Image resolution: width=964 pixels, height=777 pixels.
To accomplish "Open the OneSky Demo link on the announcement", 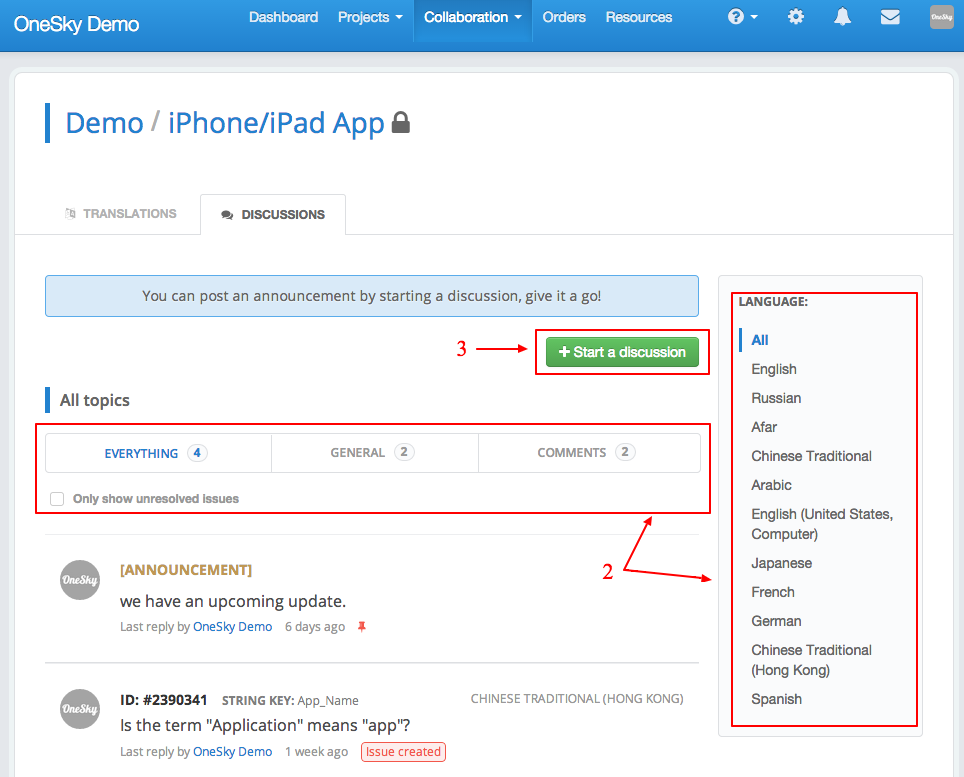I will click(x=232, y=626).
